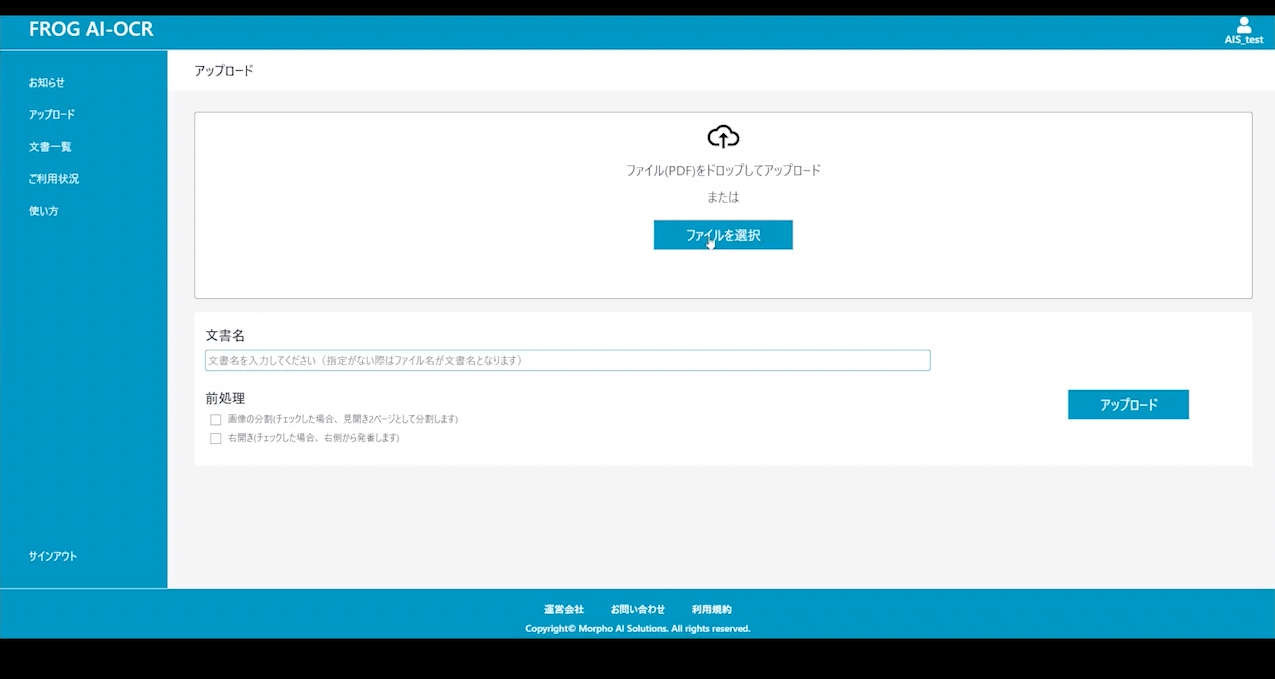1275x679 pixels.
Task: Click the blue アップロード submit button
Action: click(1128, 405)
